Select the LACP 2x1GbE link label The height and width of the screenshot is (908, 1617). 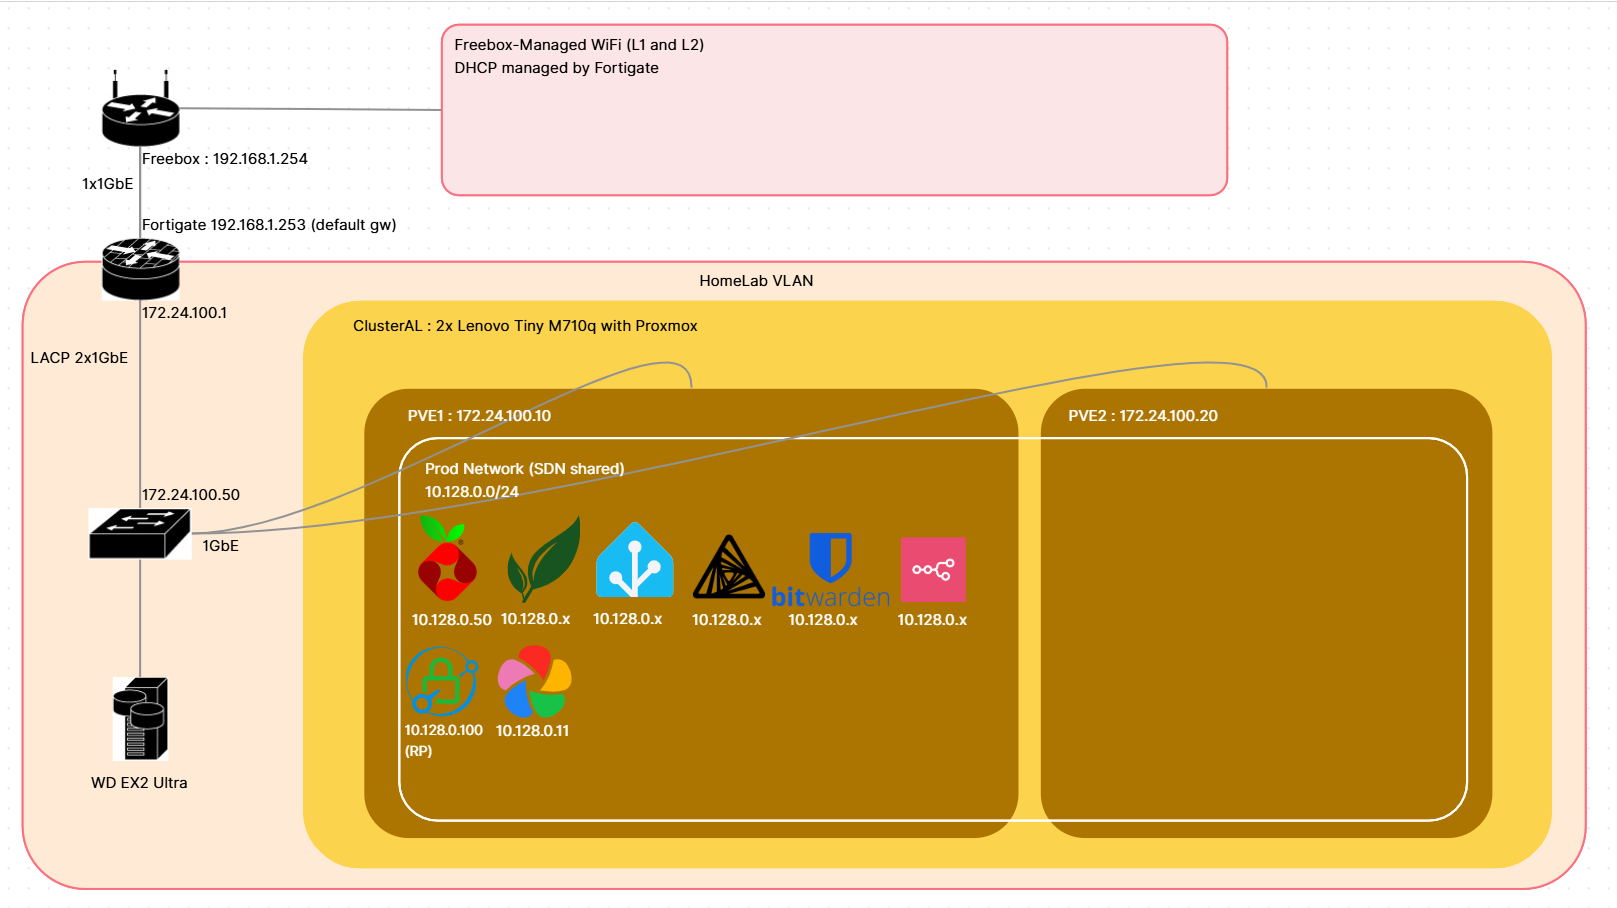[x=79, y=358]
